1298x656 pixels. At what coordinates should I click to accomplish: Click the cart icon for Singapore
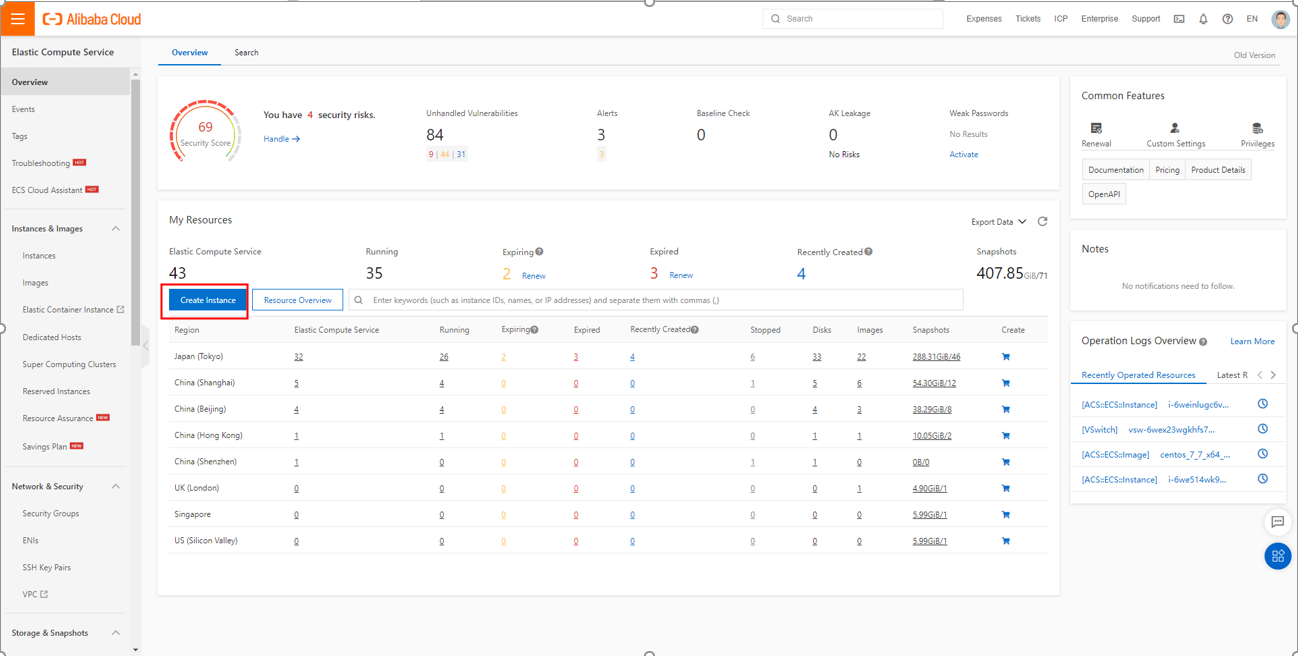click(x=1006, y=515)
